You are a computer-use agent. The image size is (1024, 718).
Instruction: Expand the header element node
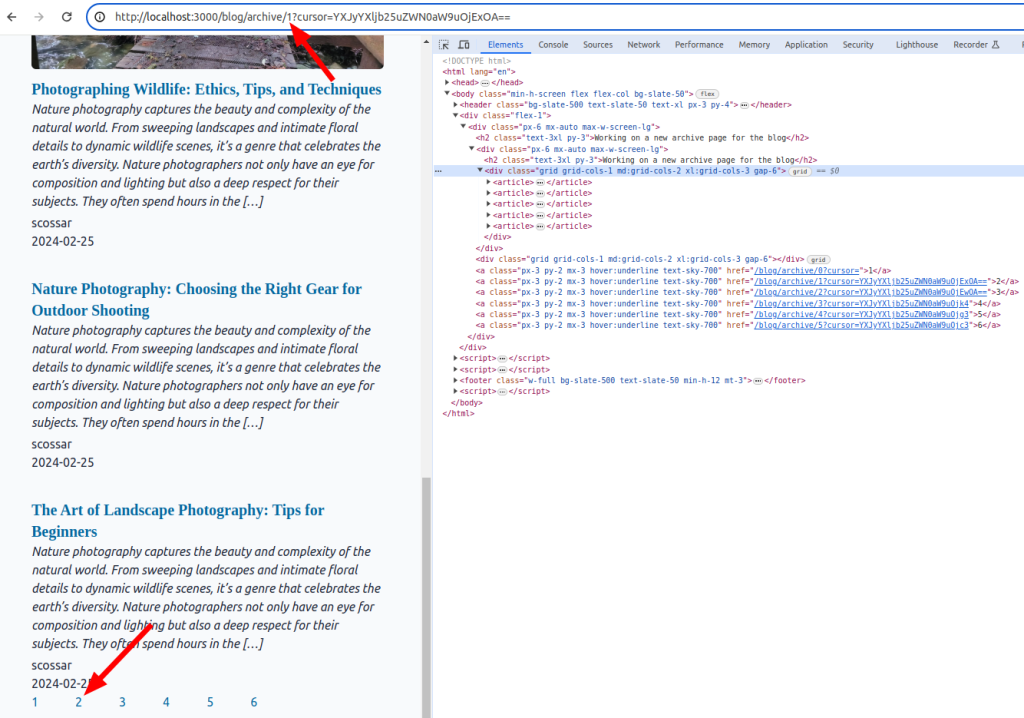point(456,105)
